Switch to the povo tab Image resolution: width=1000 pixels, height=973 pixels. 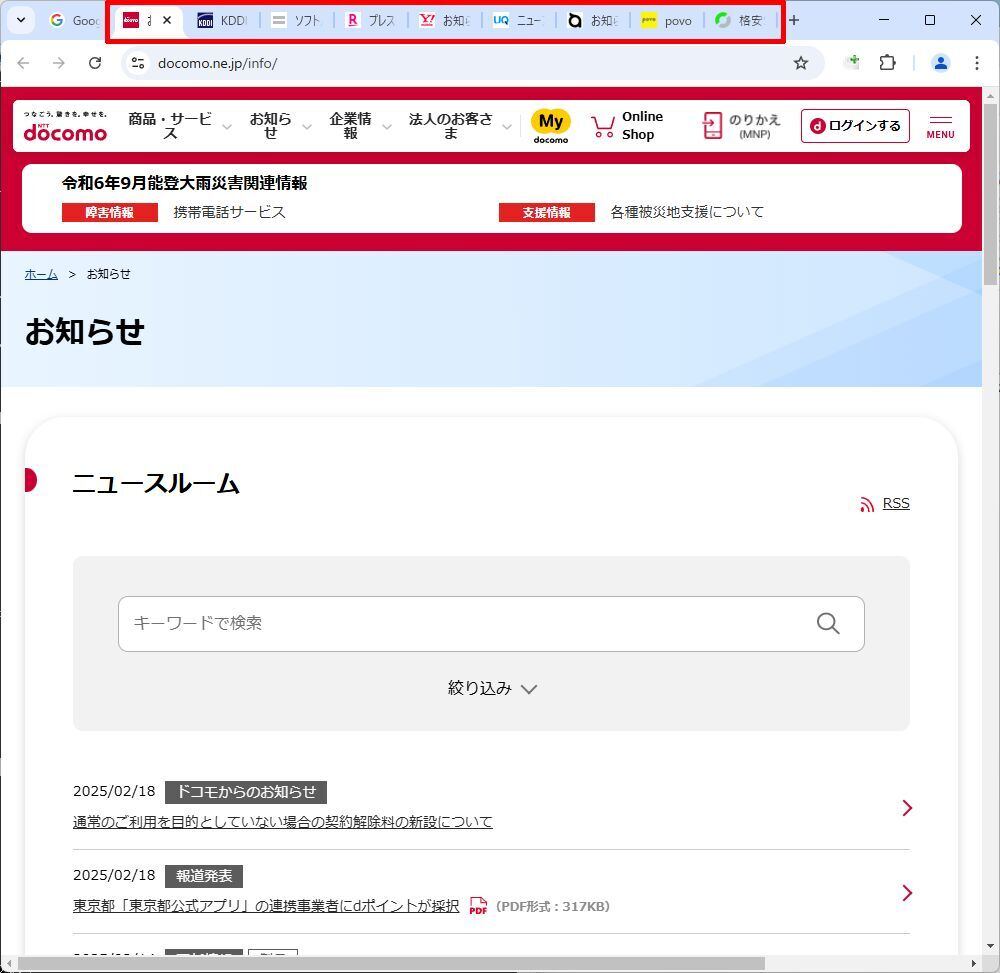666,20
